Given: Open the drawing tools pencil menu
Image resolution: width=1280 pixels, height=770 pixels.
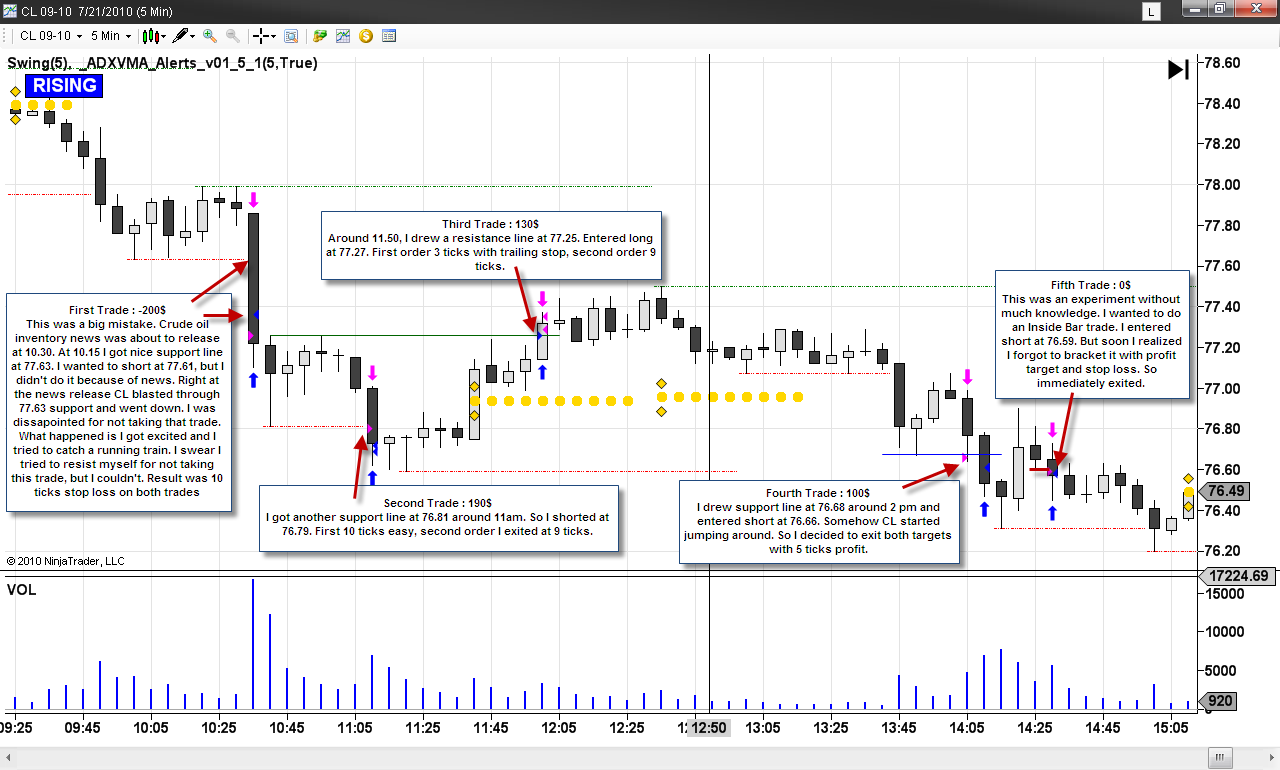Looking at the screenshot, I should [183, 36].
